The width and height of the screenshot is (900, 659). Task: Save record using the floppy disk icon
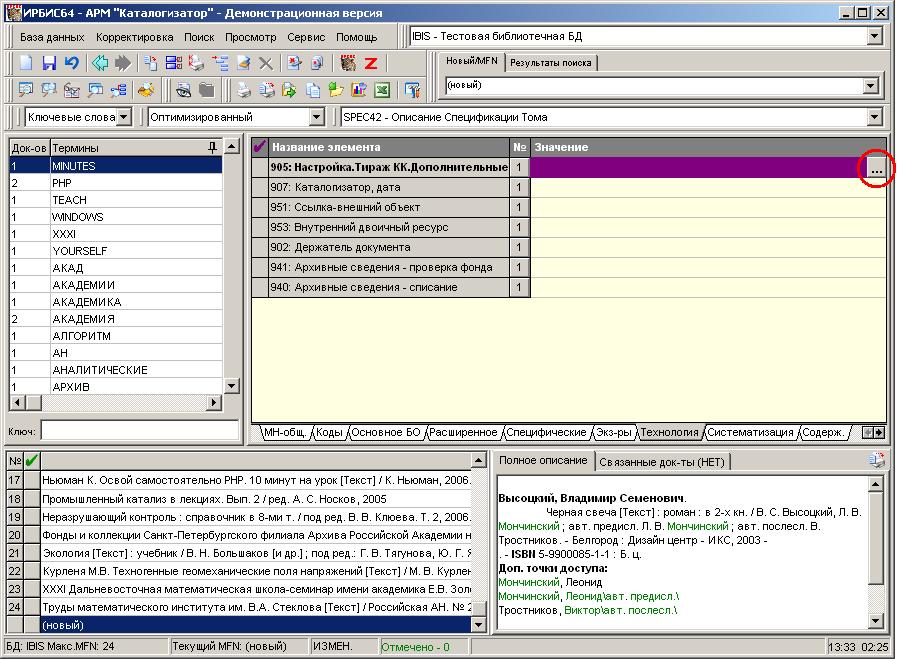click(x=49, y=63)
